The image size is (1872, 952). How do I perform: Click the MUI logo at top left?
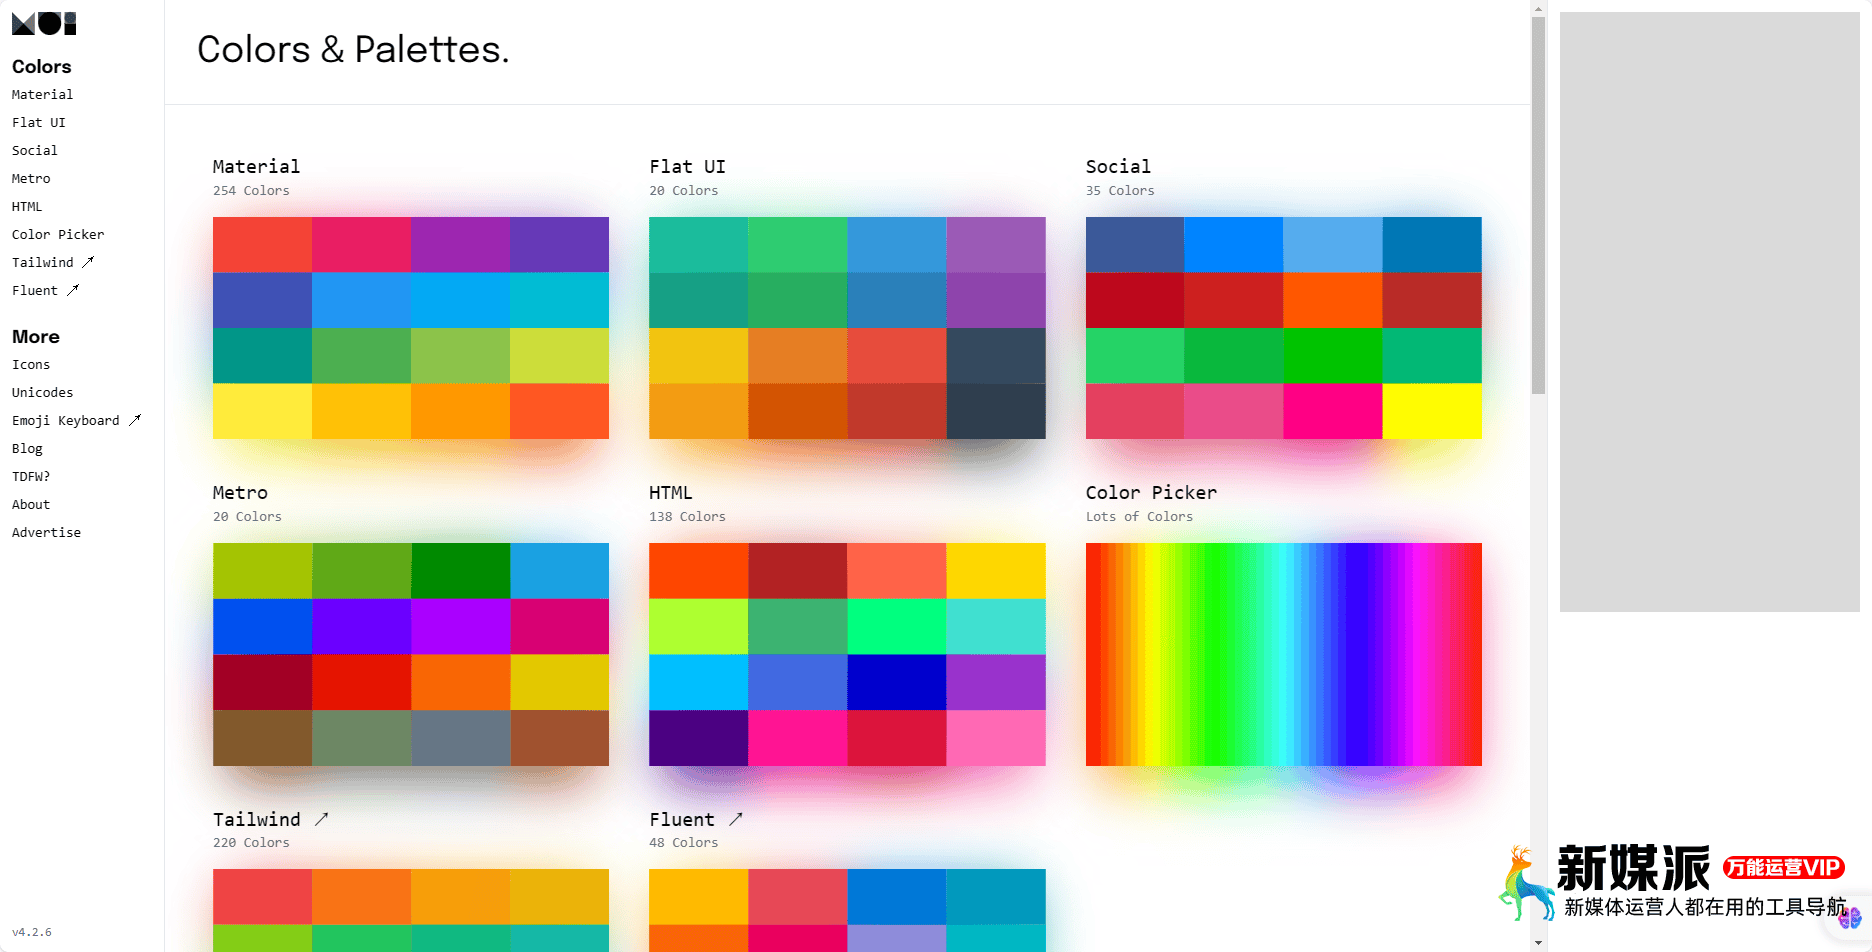pos(44,23)
